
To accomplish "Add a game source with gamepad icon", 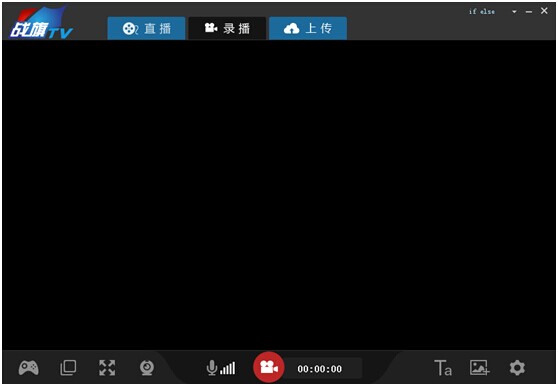I will tap(28, 368).
